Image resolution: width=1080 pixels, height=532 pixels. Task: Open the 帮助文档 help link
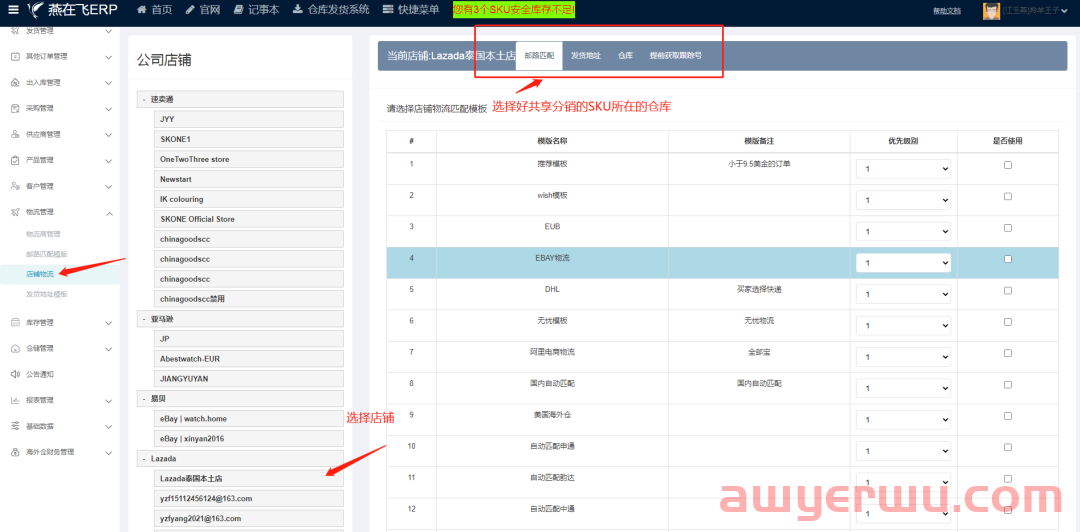coord(946,11)
